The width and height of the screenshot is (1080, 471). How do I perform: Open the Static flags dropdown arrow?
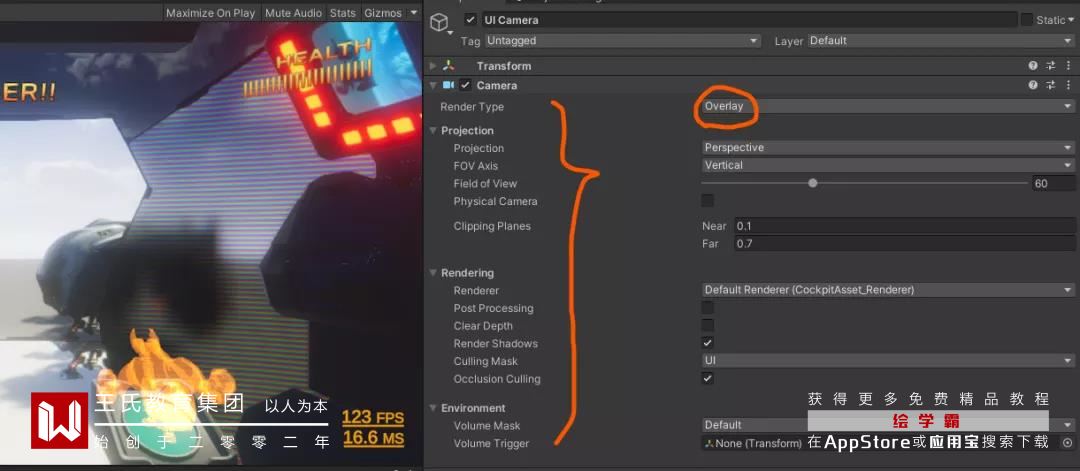point(1071,21)
